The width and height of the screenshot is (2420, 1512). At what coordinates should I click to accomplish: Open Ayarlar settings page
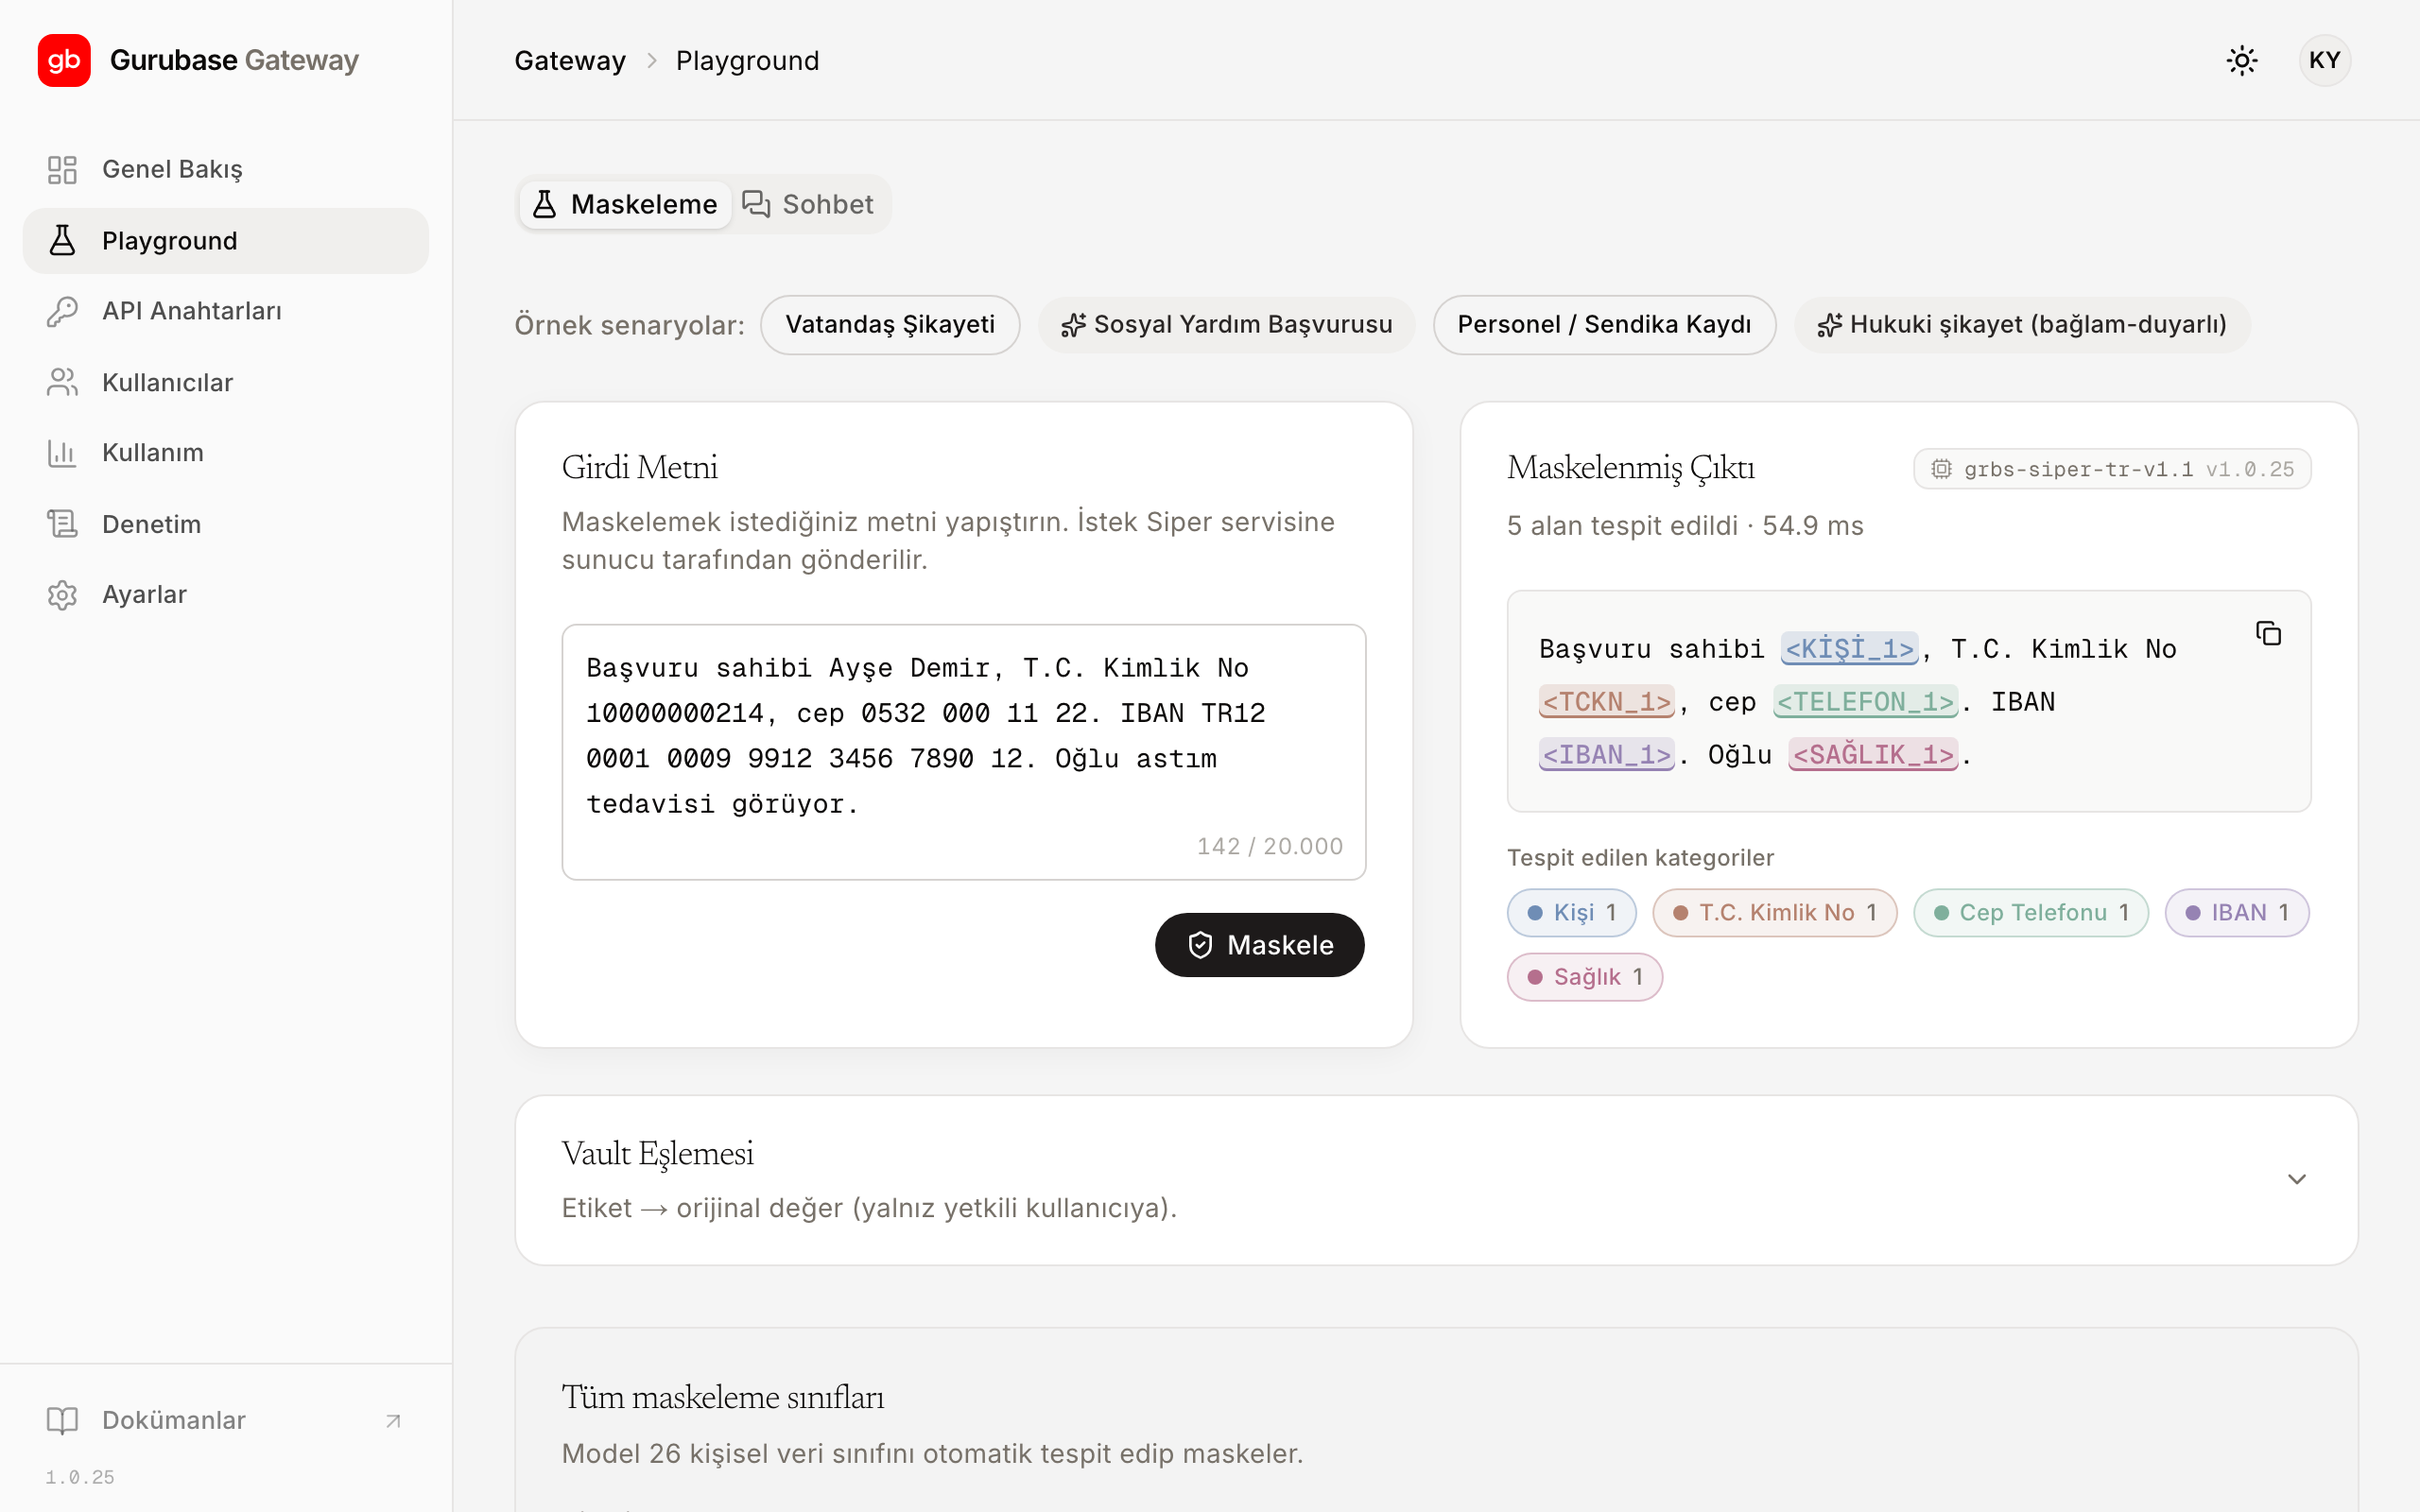click(226, 595)
